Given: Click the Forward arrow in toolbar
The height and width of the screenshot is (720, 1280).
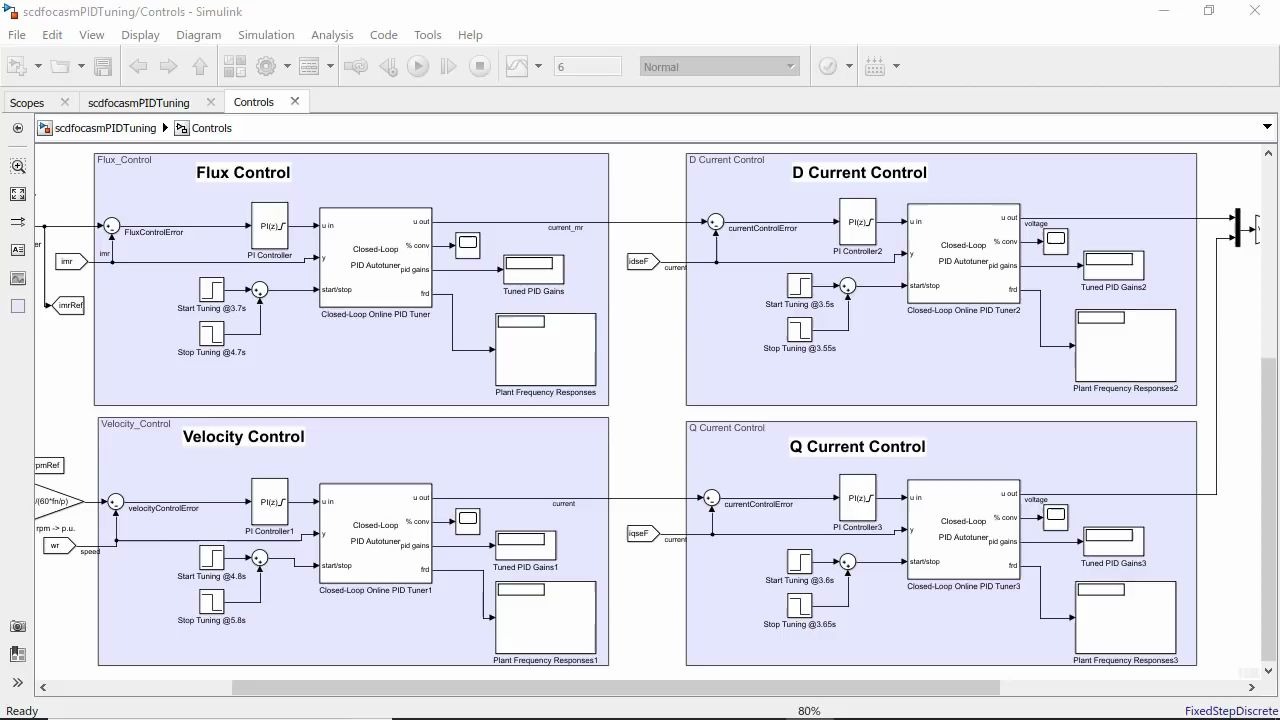Looking at the screenshot, I should tap(169, 66).
